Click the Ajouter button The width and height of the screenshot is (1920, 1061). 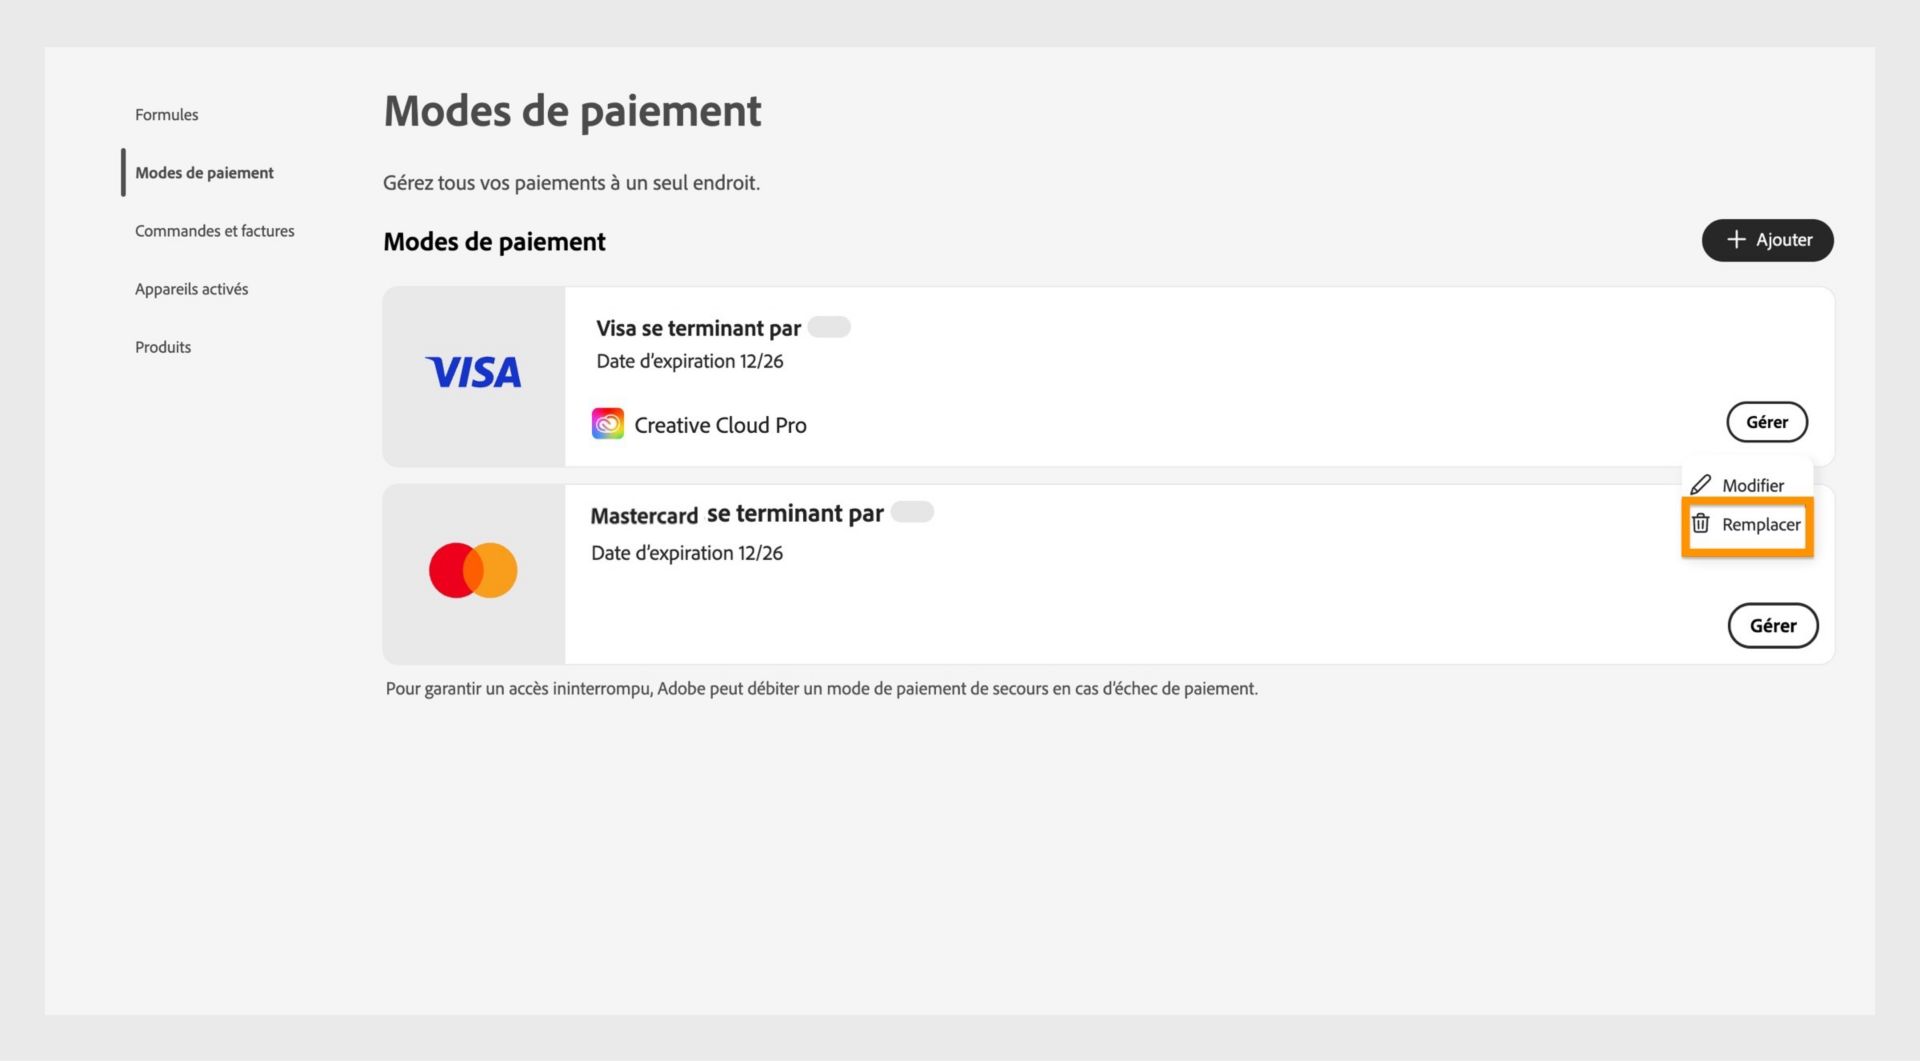pyautogui.click(x=1768, y=240)
